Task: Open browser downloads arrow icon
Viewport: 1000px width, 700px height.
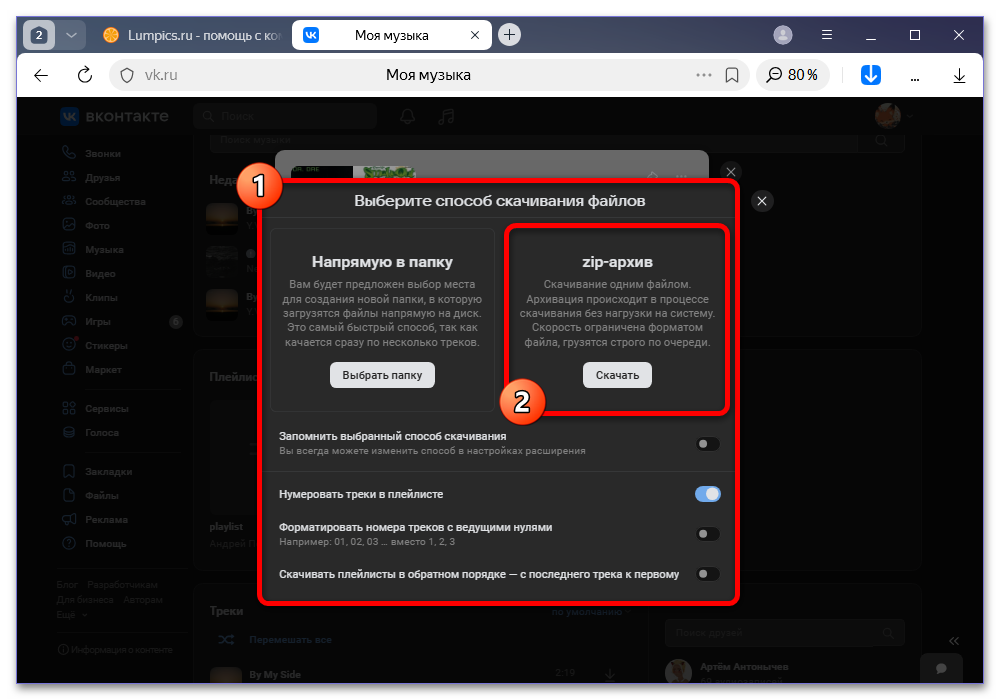Action: coord(959,76)
